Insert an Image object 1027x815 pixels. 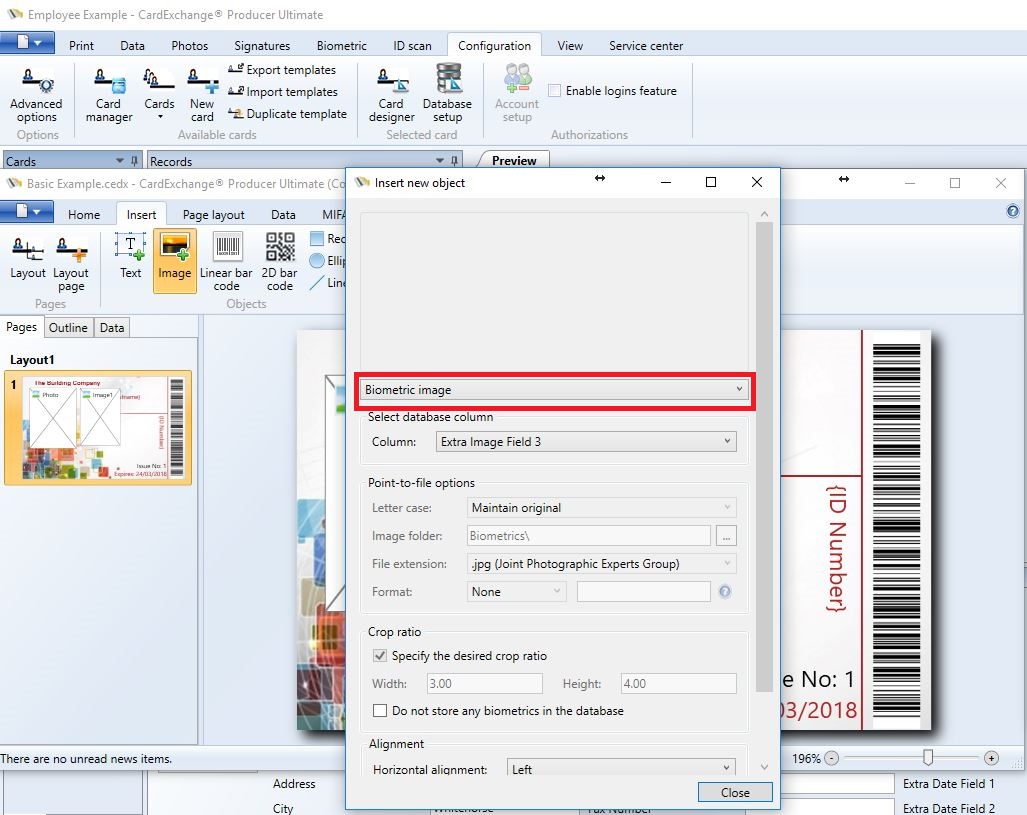[175, 260]
